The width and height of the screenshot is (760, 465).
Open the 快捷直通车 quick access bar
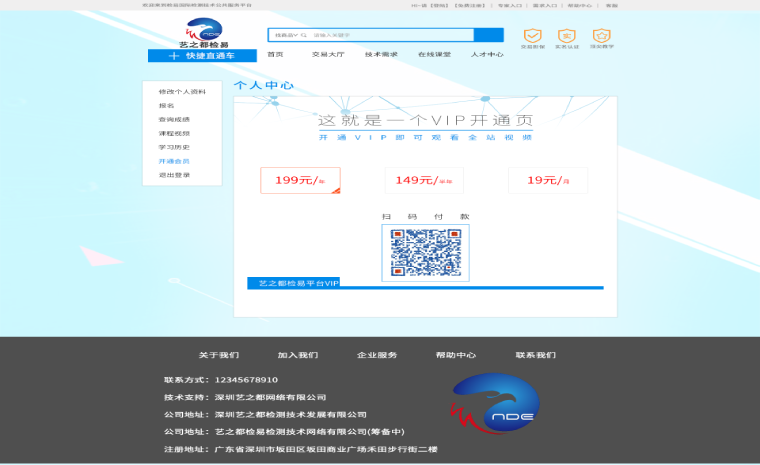pyautogui.click(x=202, y=56)
